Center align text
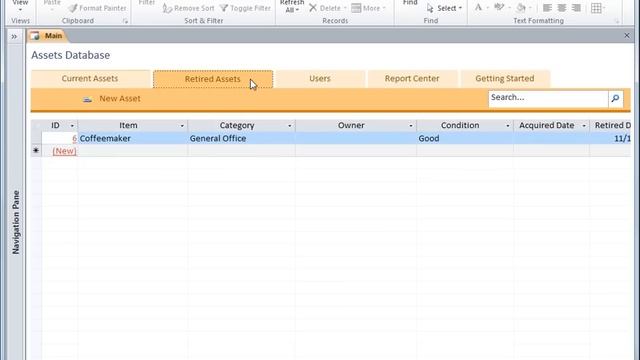Screen dimensions: 640x360 click(x=562, y=8)
